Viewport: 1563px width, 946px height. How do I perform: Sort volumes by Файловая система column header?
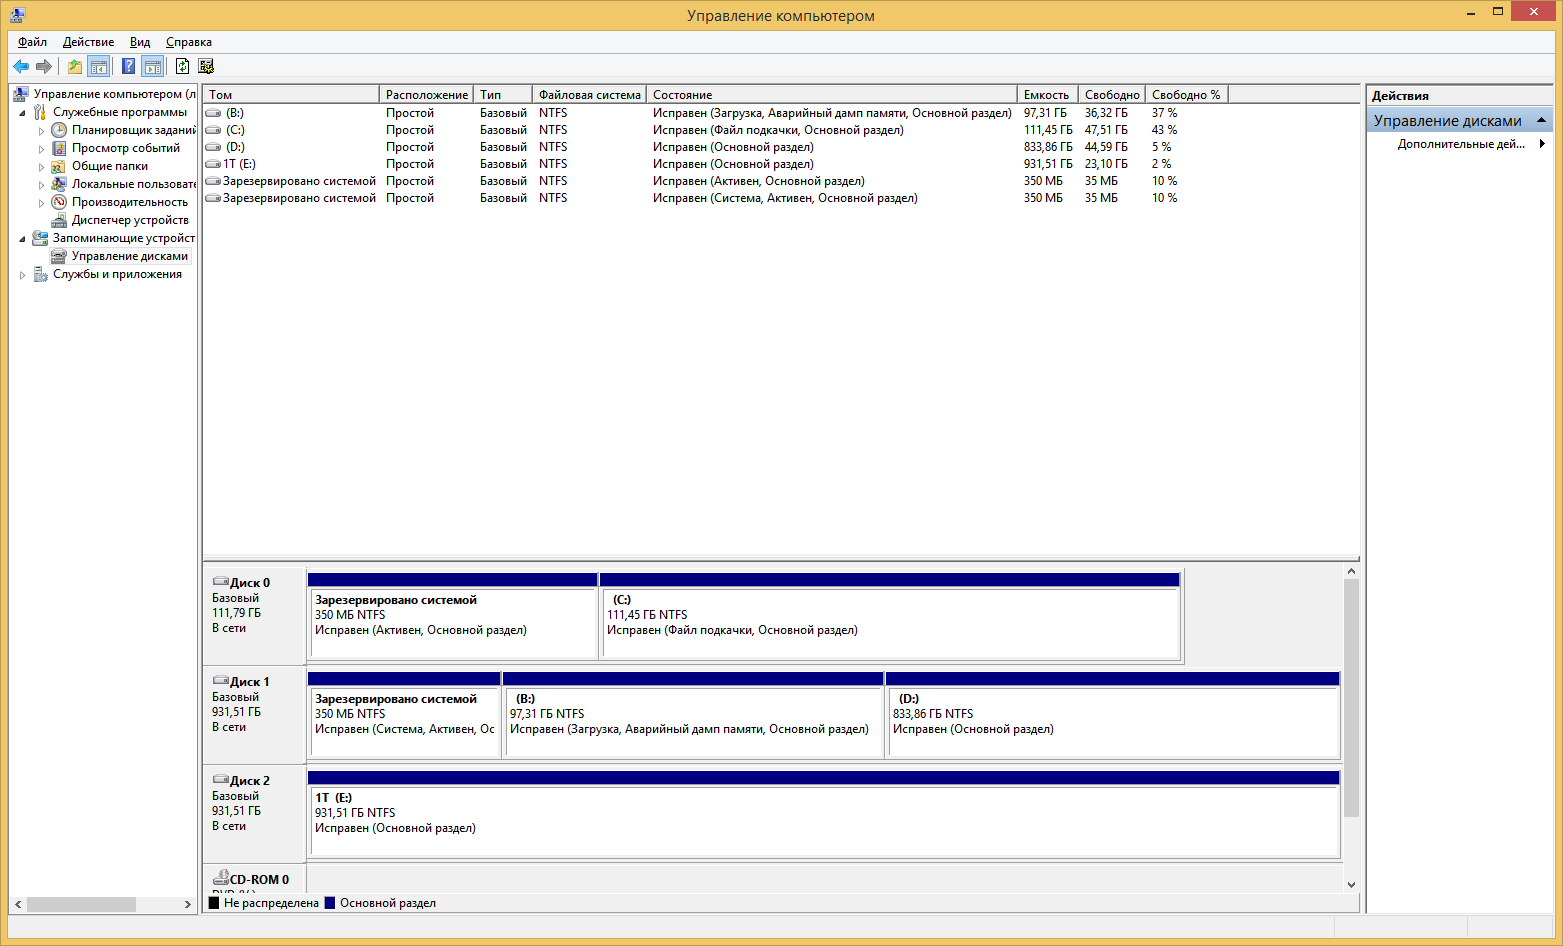click(x=589, y=95)
